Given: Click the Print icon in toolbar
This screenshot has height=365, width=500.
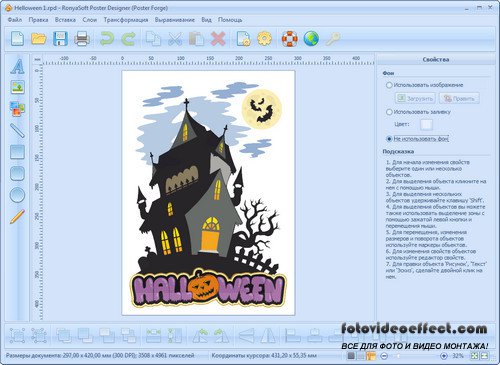Looking at the screenshot, I should (82, 39).
